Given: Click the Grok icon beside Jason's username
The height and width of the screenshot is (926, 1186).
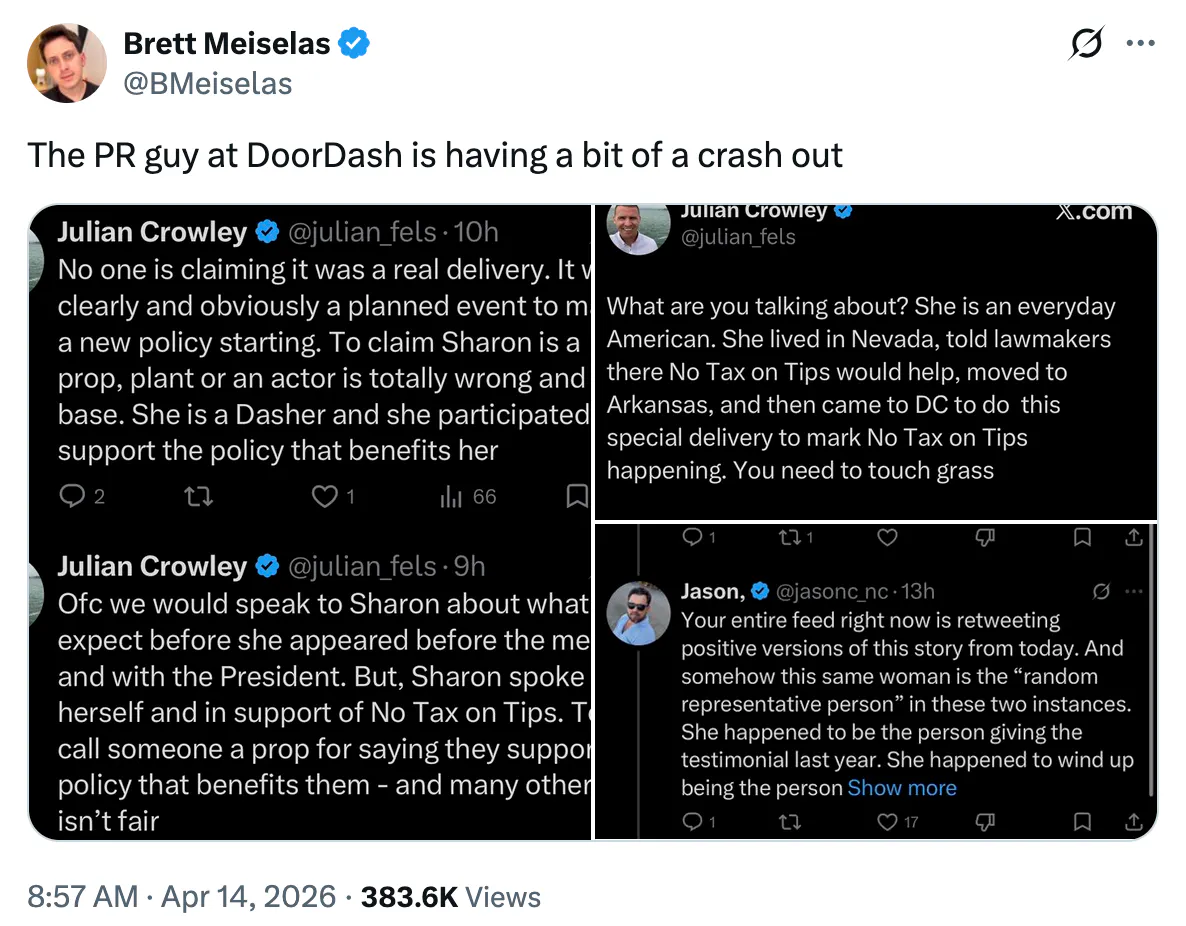Looking at the screenshot, I should 1101,592.
